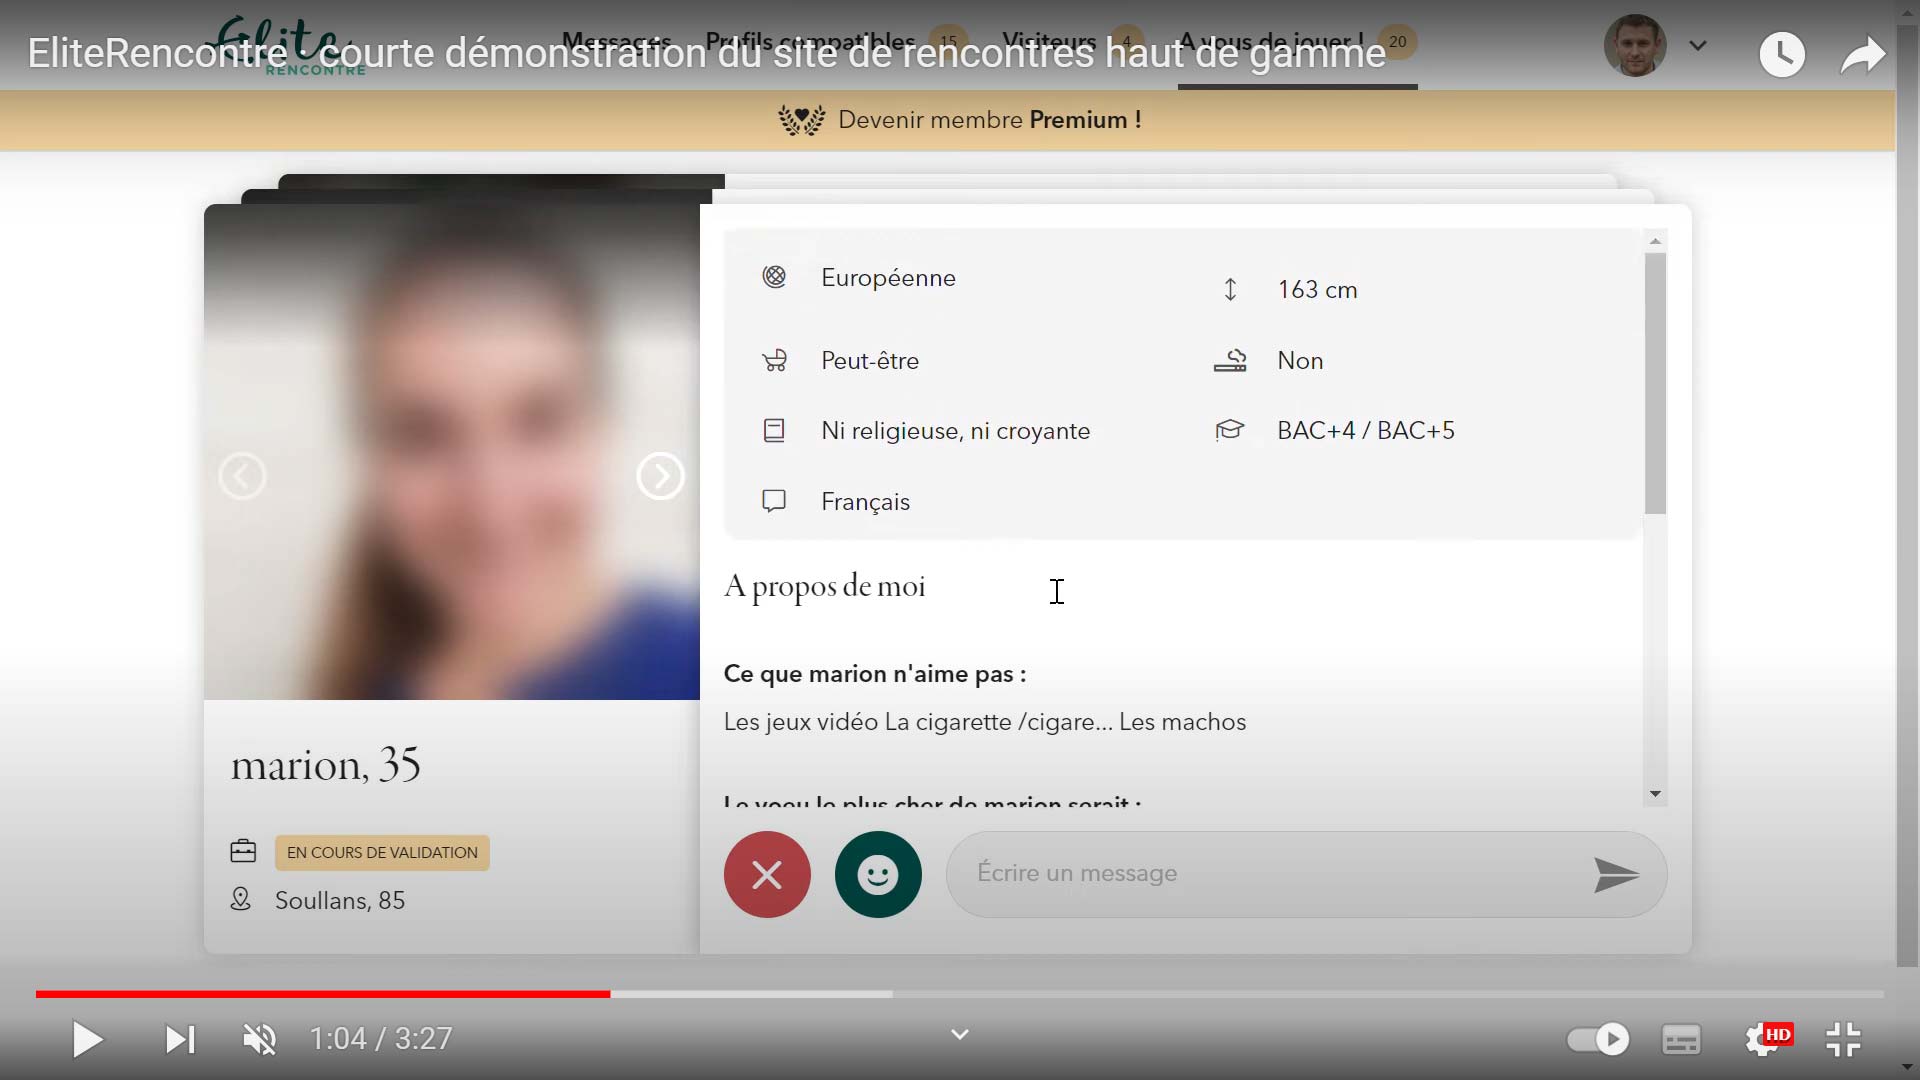Click the name marion, 35

pos(325,765)
